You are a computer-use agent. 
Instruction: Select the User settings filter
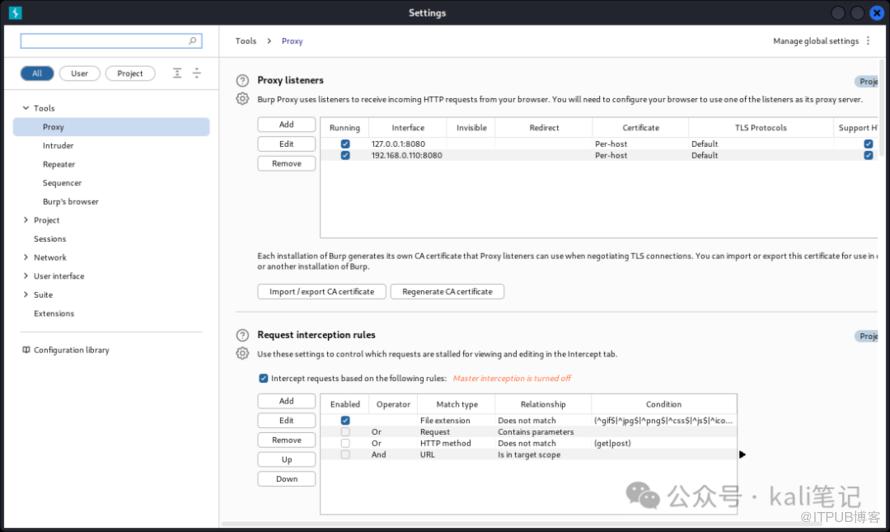click(79, 73)
